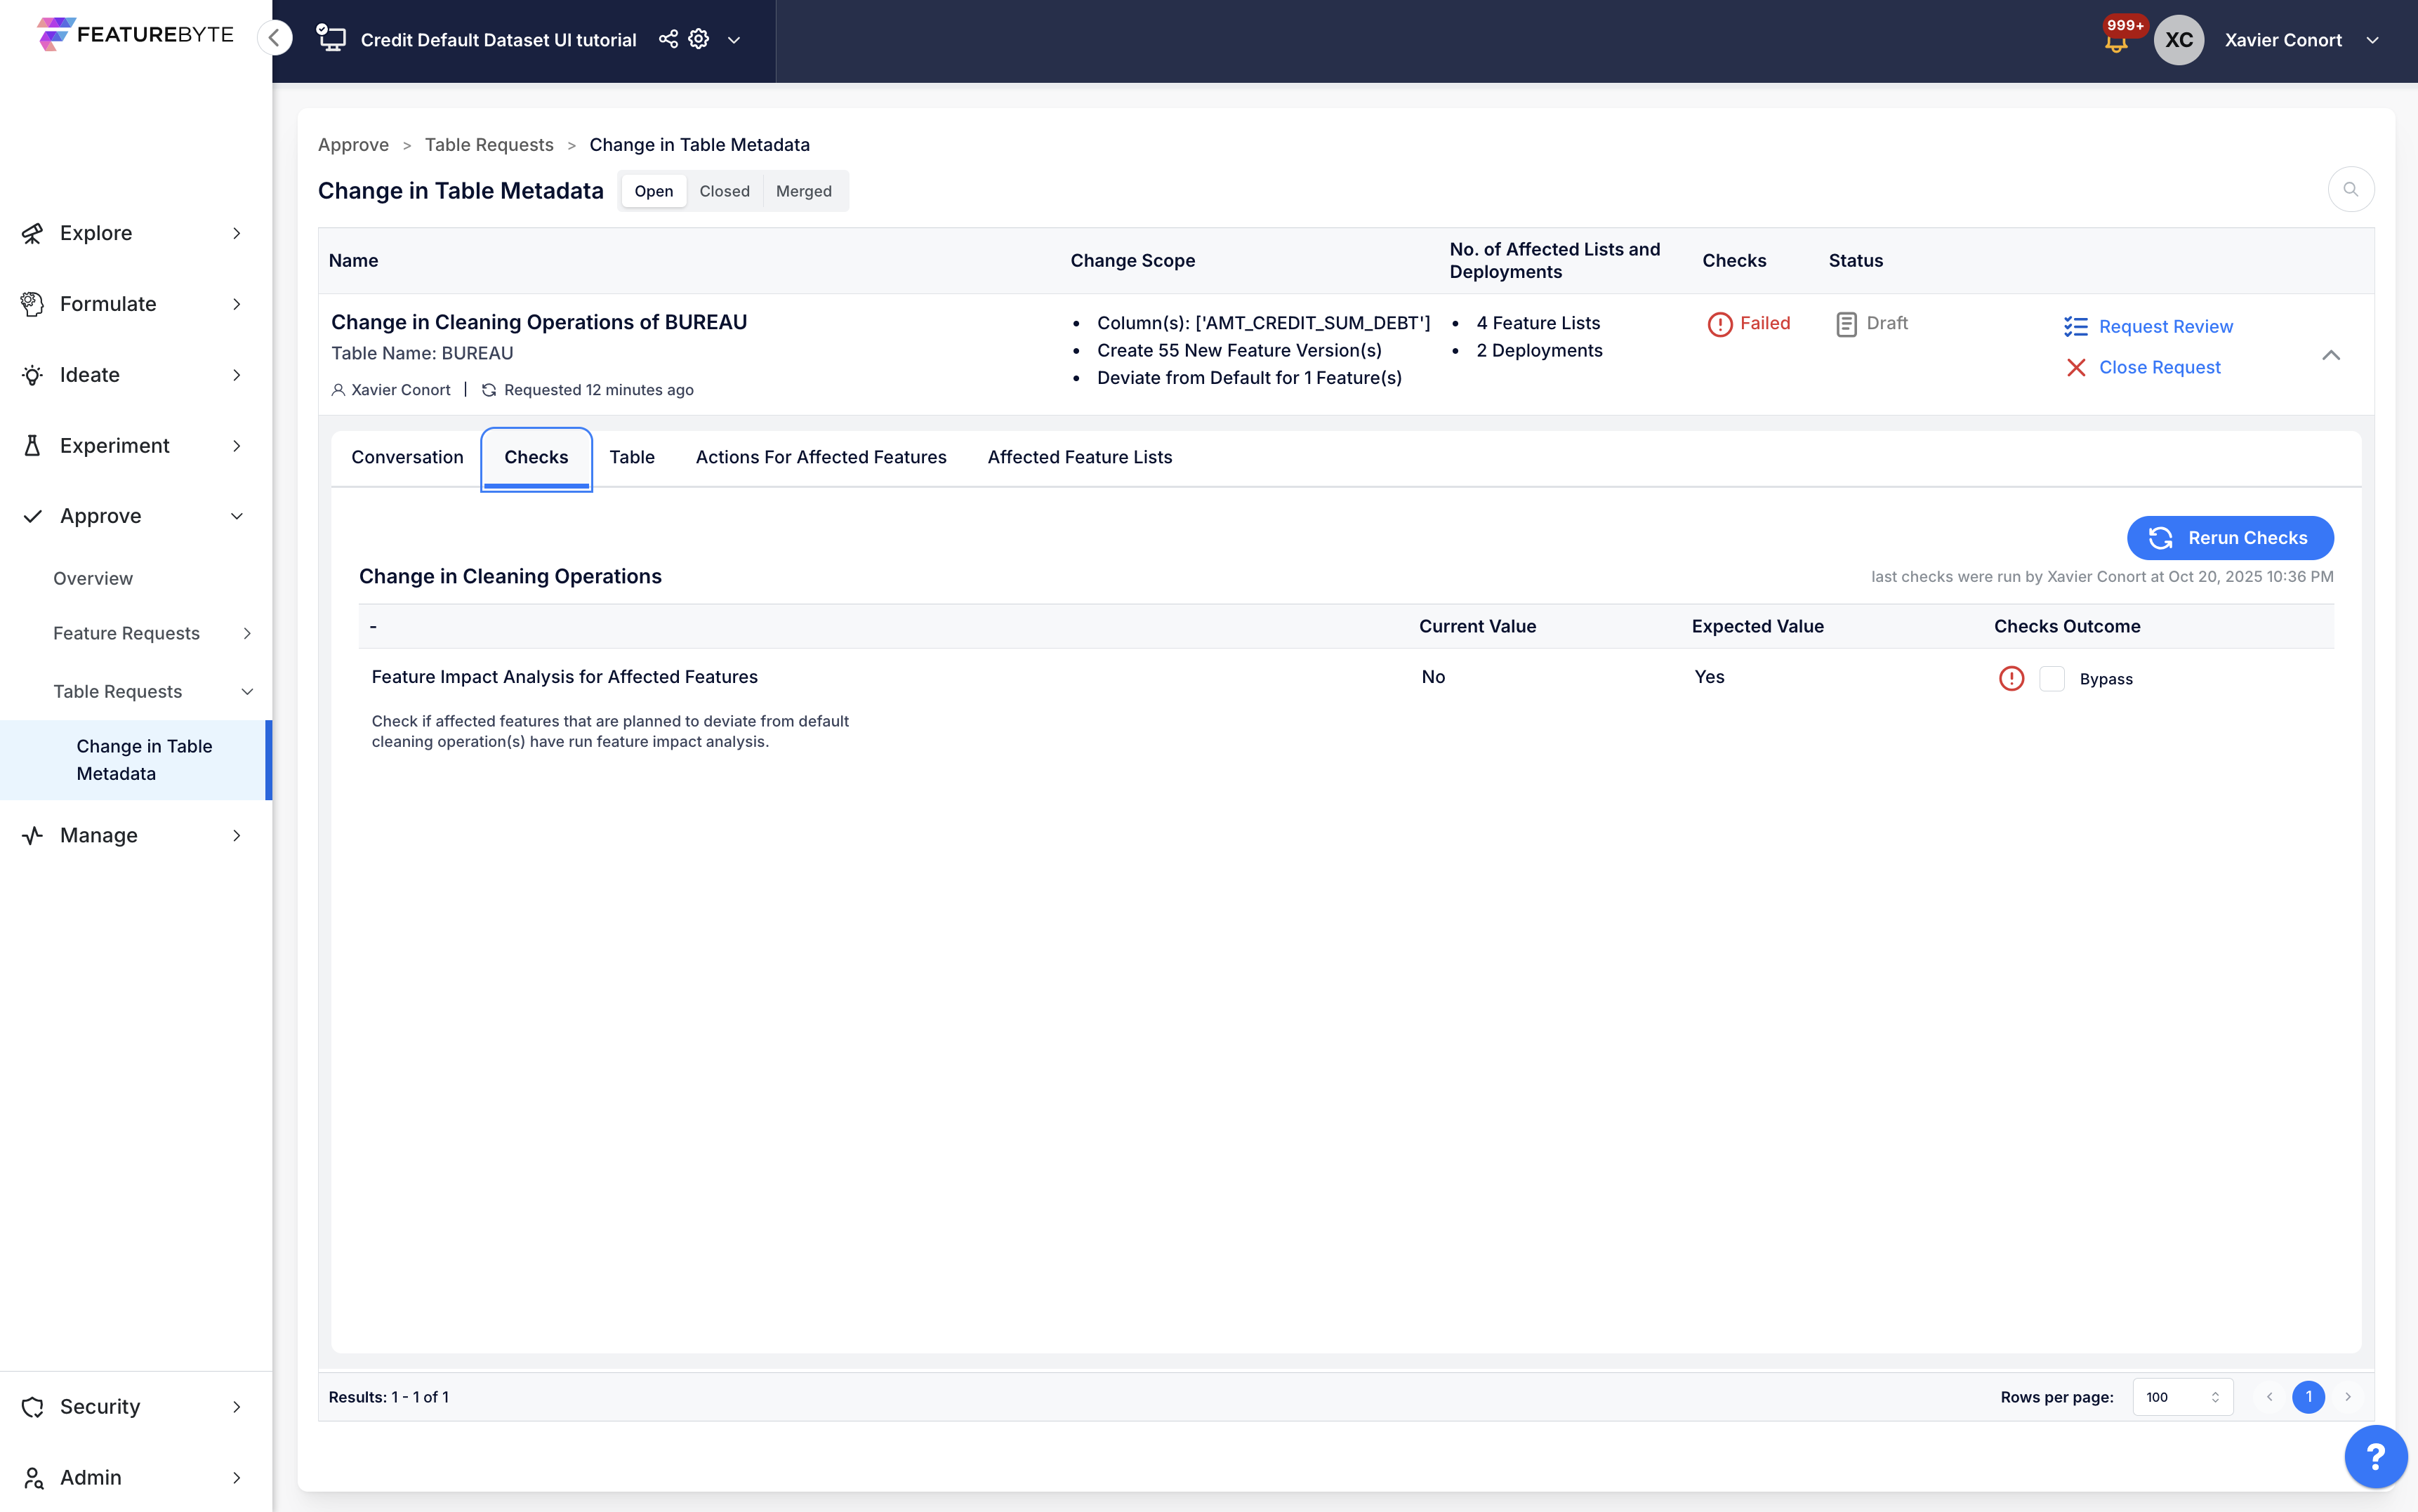This screenshot has height=1512, width=2418.
Task: Open catalog settings gear icon
Action: (x=699, y=39)
